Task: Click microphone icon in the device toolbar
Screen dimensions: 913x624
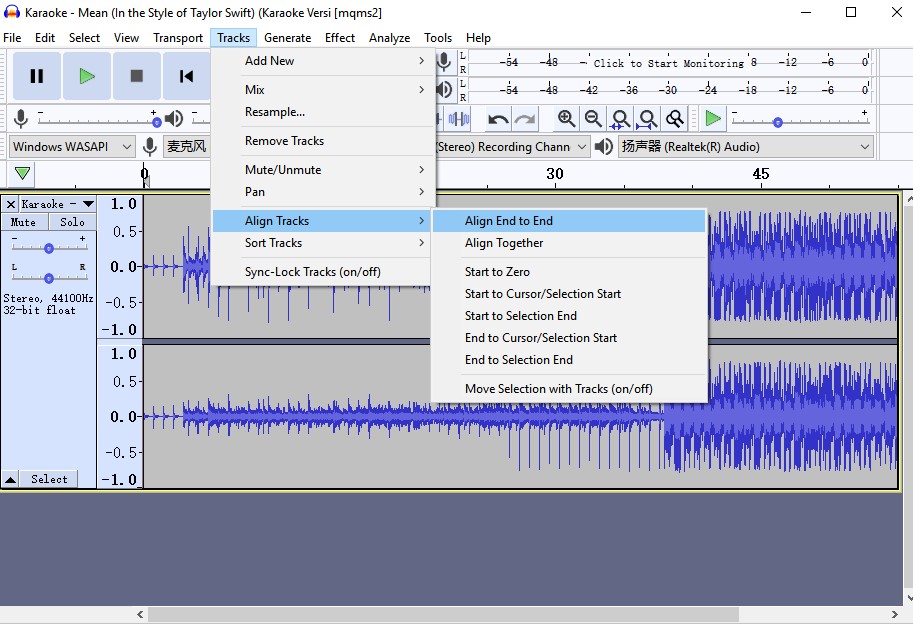Action: pyautogui.click(x=150, y=146)
